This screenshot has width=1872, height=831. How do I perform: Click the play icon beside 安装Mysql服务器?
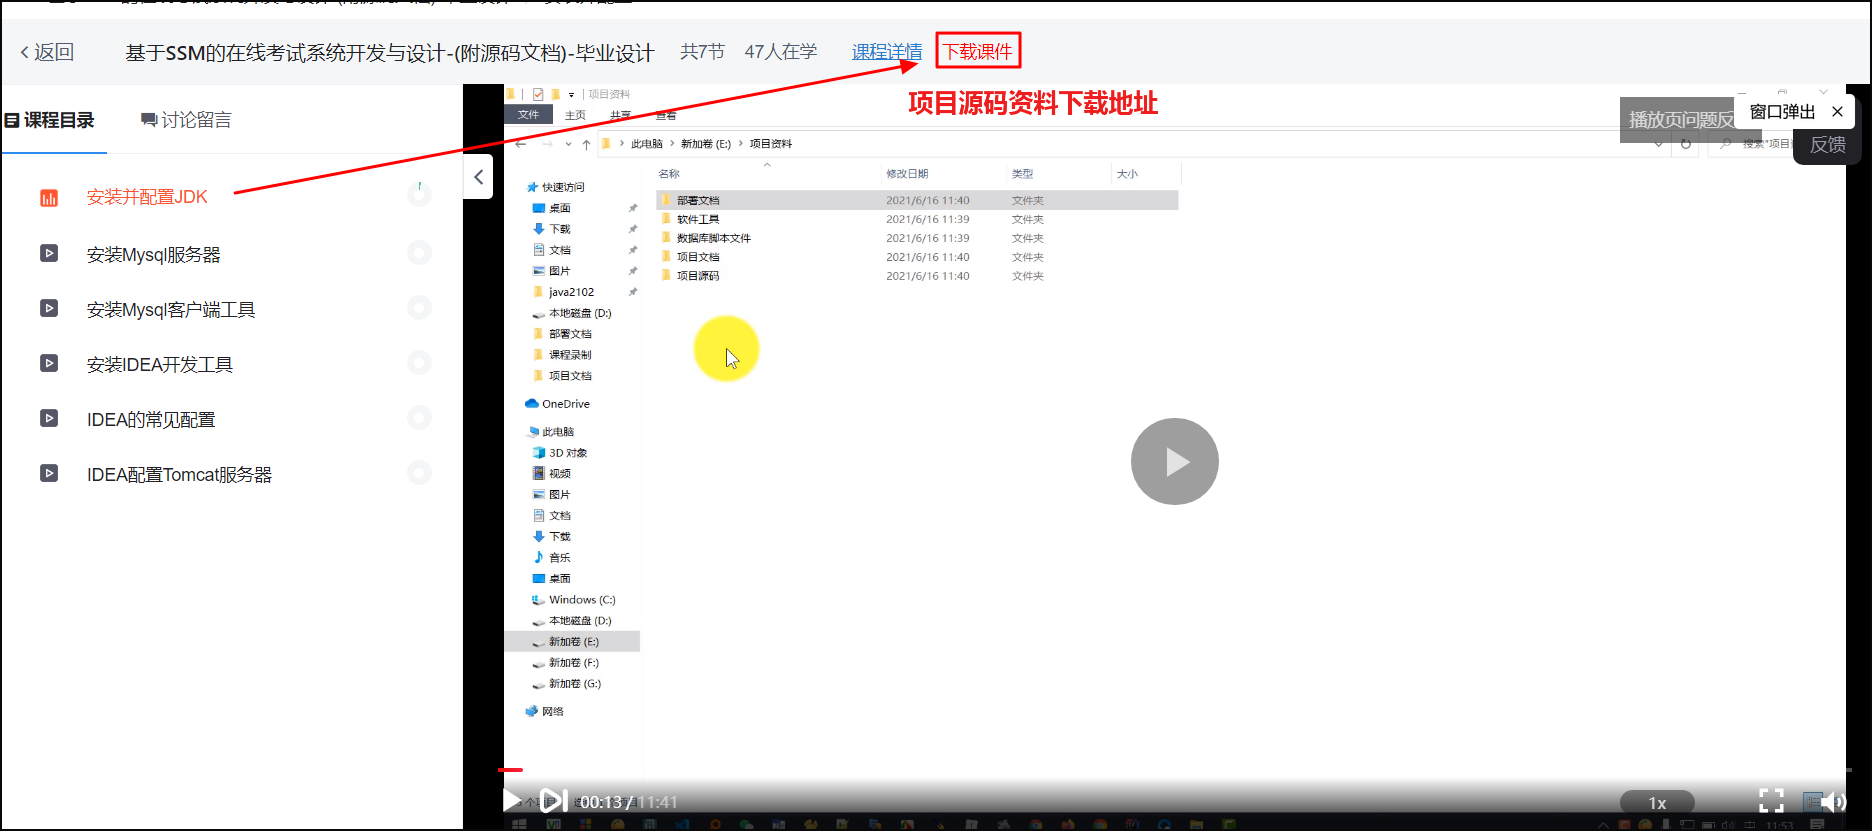49,253
